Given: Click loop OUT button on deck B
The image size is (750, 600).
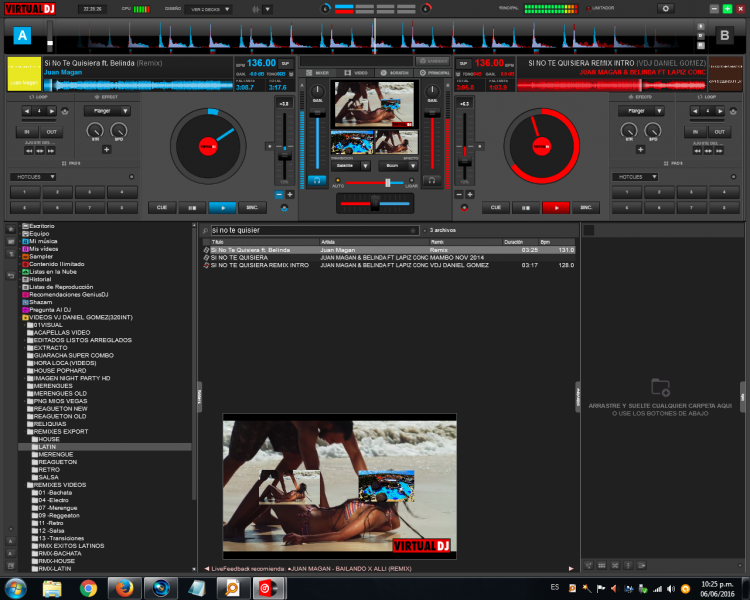Looking at the screenshot, I should point(719,132).
